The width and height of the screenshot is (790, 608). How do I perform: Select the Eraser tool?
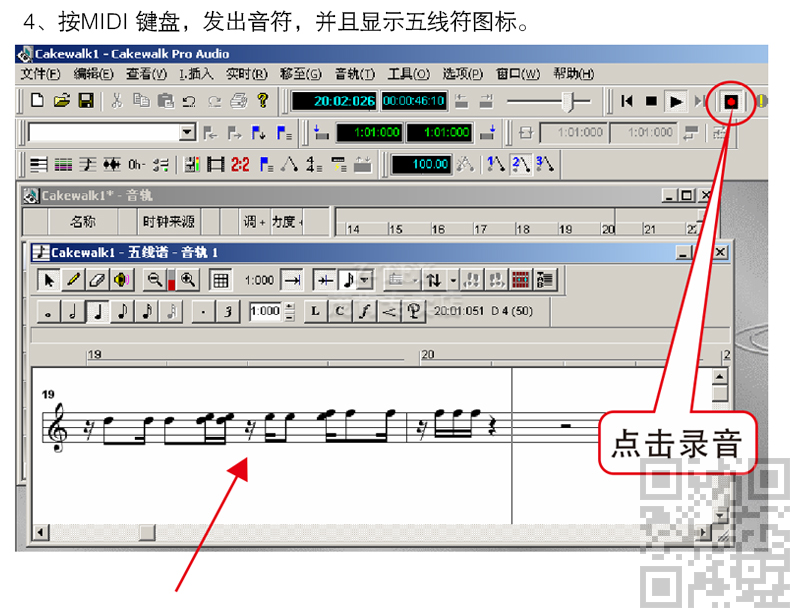pos(97,280)
